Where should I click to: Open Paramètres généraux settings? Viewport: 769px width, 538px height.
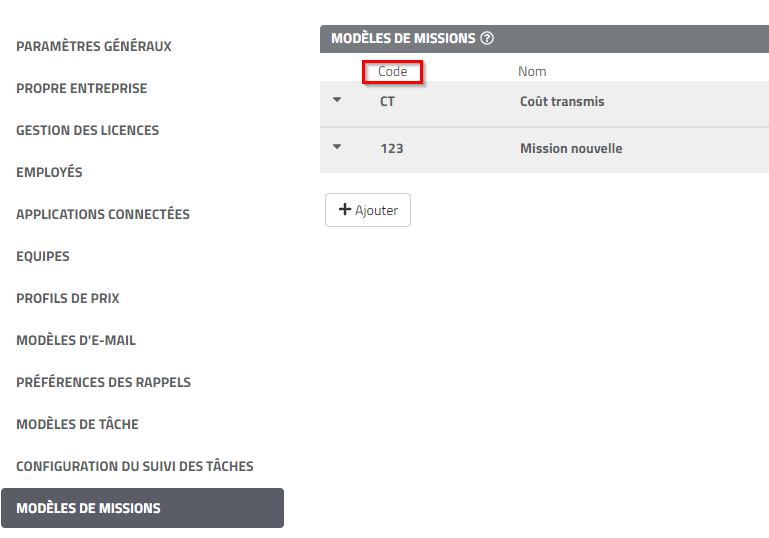94,46
